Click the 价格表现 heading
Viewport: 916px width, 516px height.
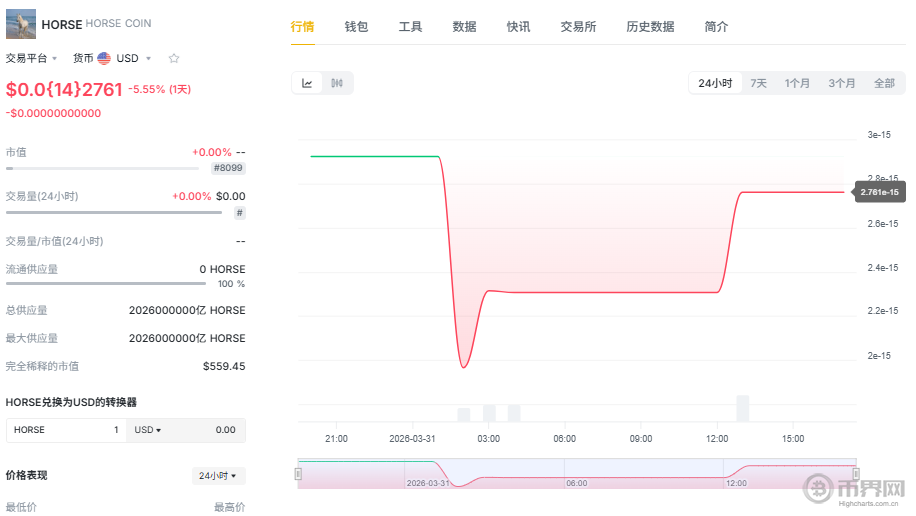pyautogui.click(x=26, y=476)
